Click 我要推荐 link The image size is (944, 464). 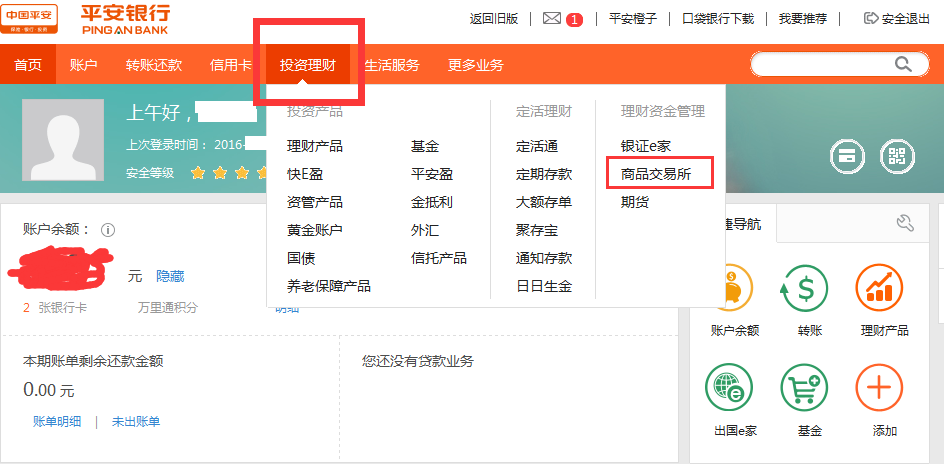tap(803, 19)
